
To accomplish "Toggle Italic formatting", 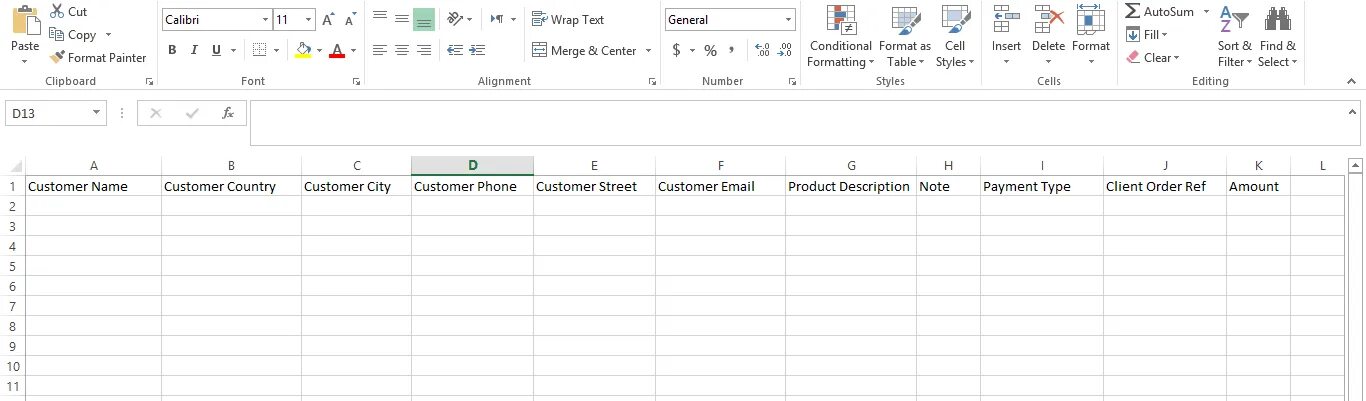I will tap(195, 50).
